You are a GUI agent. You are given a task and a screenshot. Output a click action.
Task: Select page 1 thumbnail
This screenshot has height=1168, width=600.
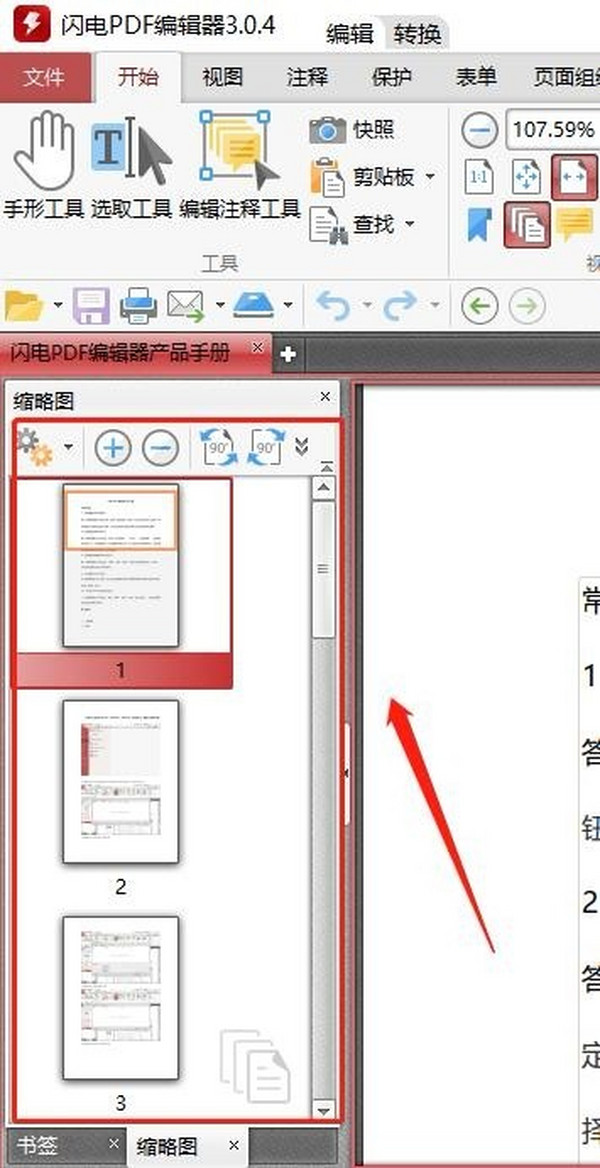click(x=121, y=566)
